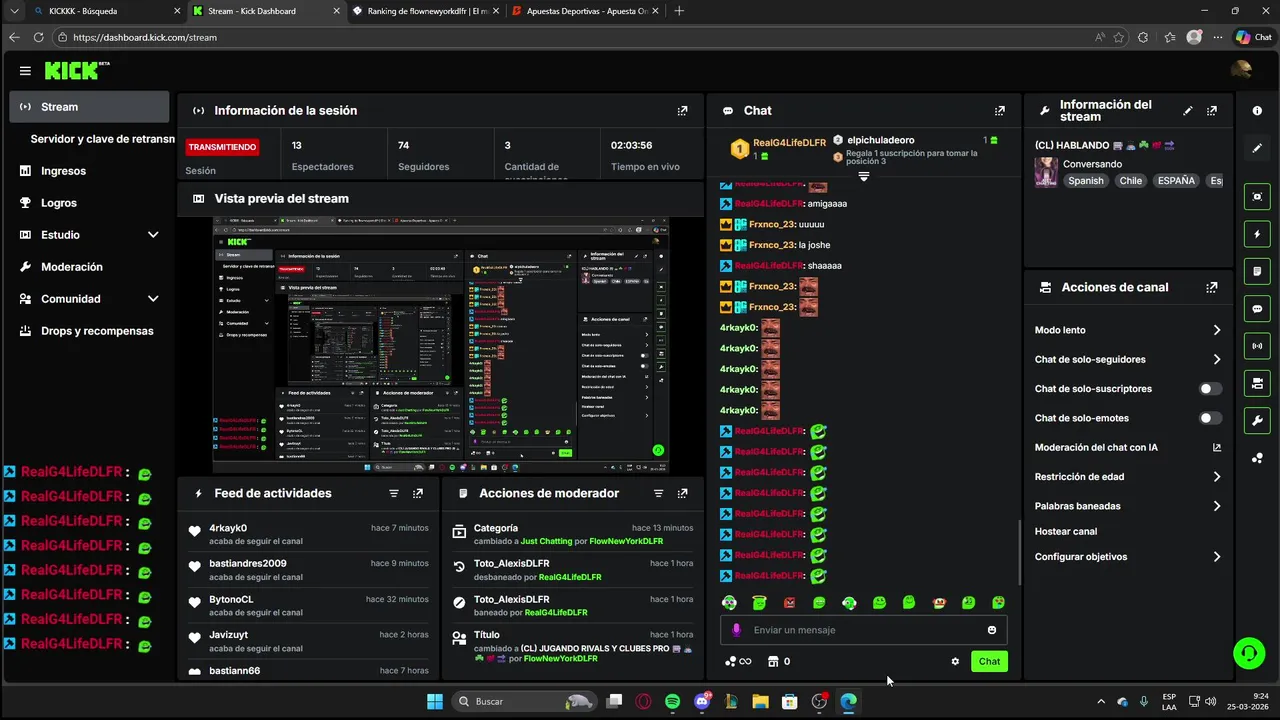This screenshot has height=720, width=1280.
Task: Open the Acciones de moderador filter icon
Action: pyautogui.click(x=658, y=493)
